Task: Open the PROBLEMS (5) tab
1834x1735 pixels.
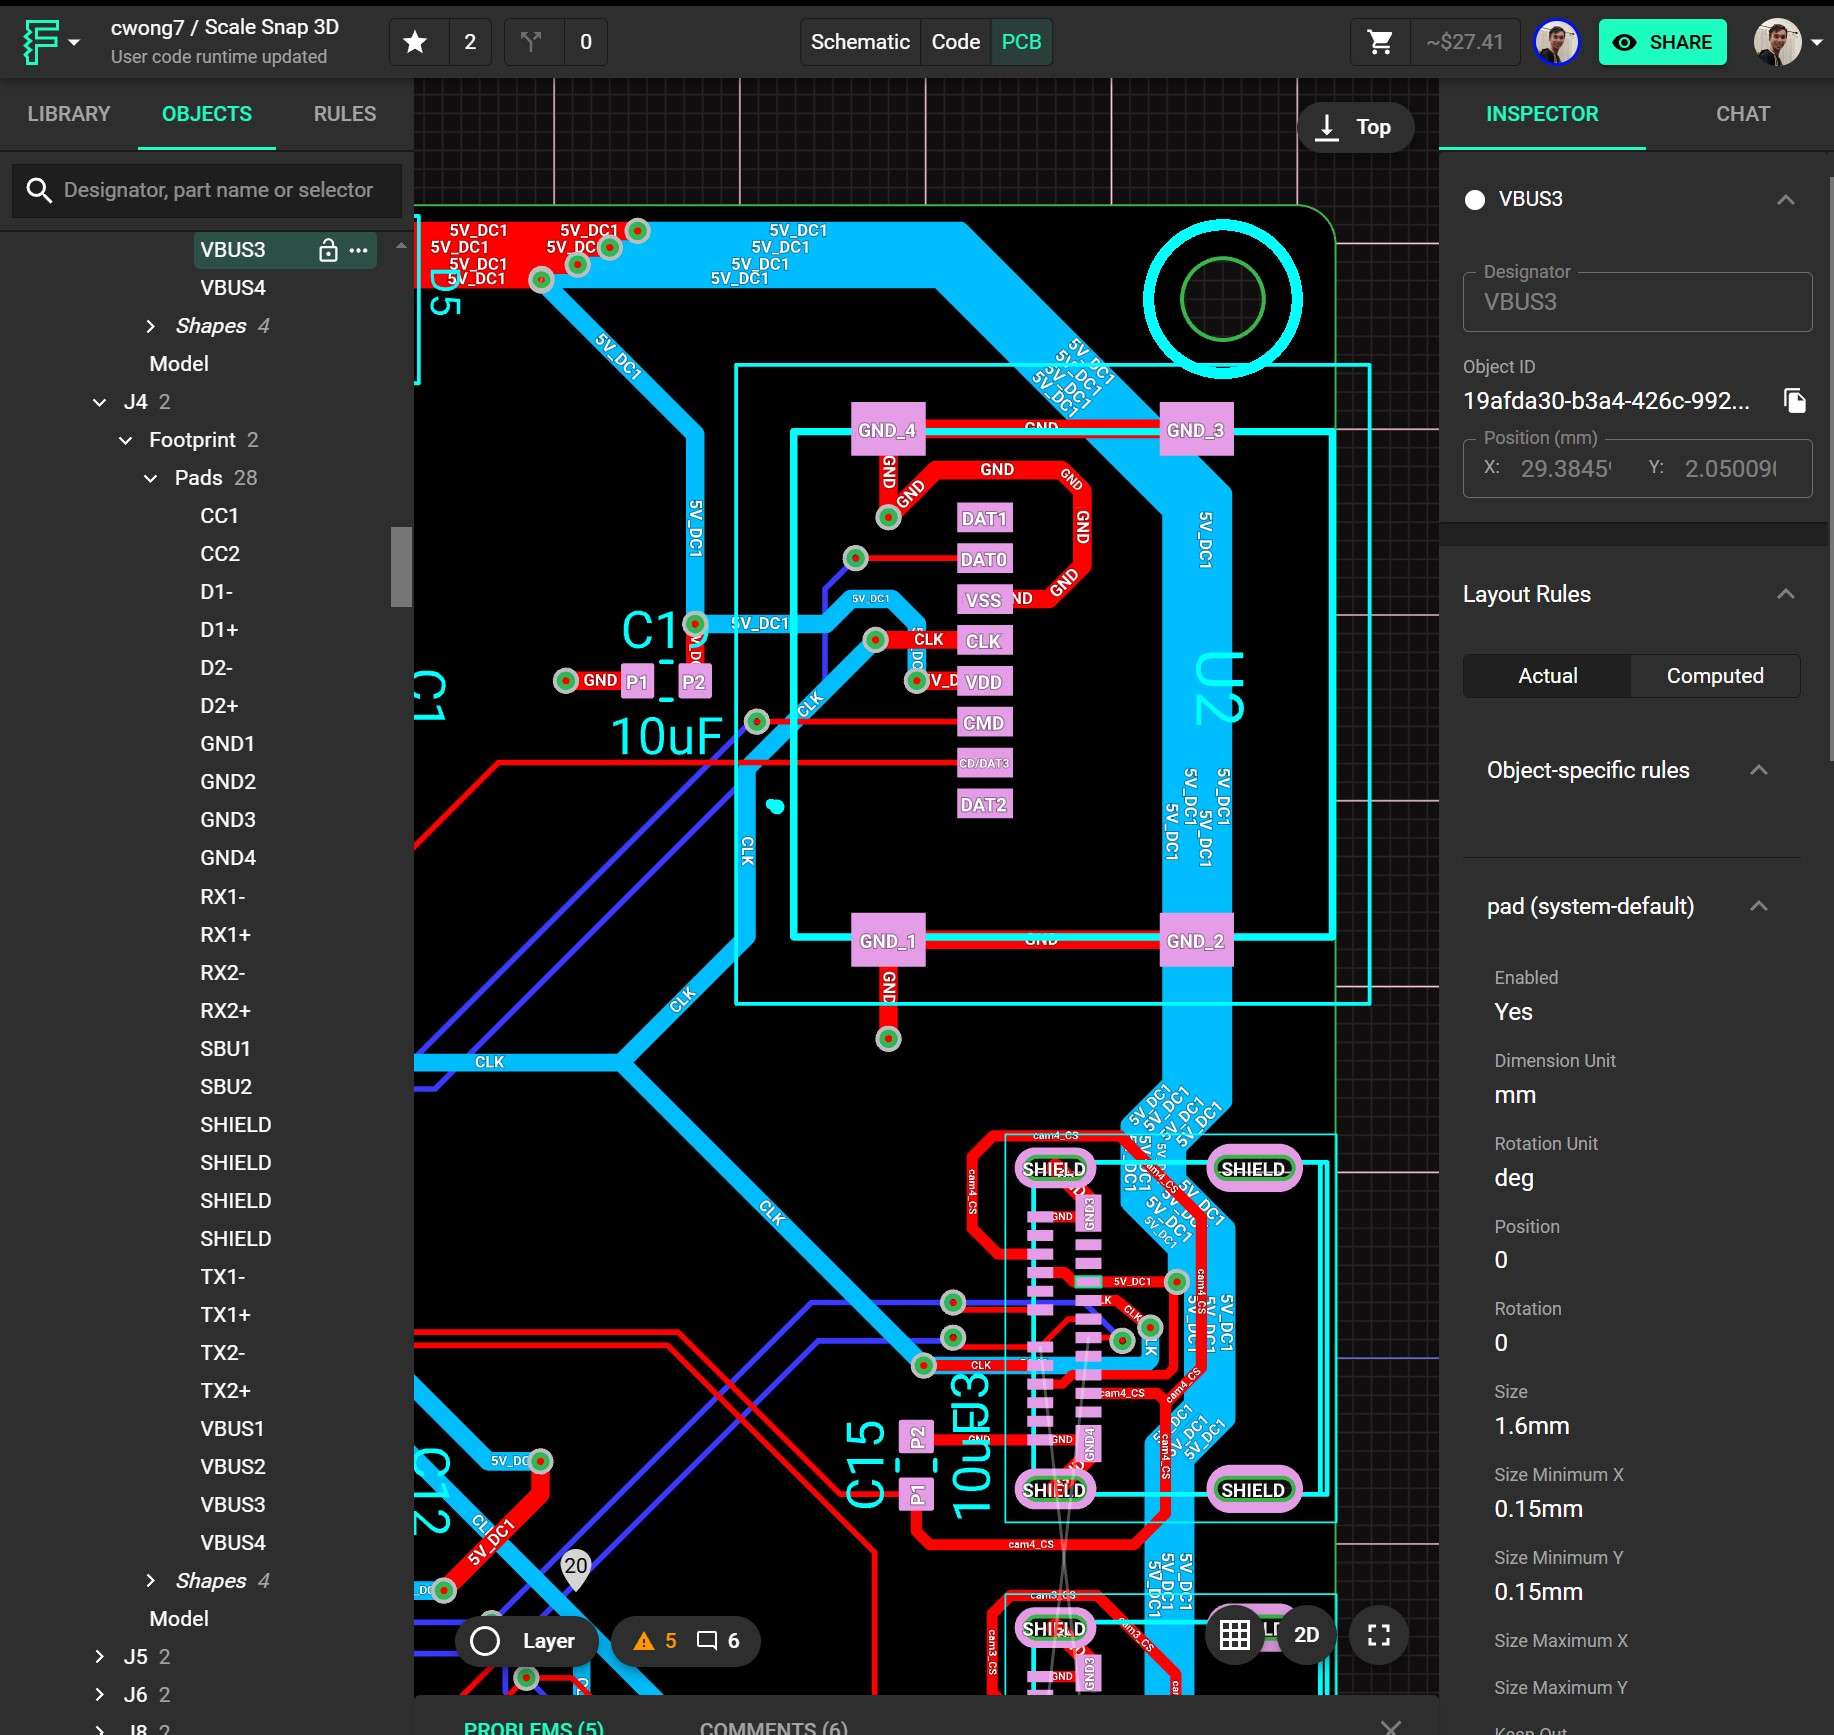Action: click(x=534, y=1726)
